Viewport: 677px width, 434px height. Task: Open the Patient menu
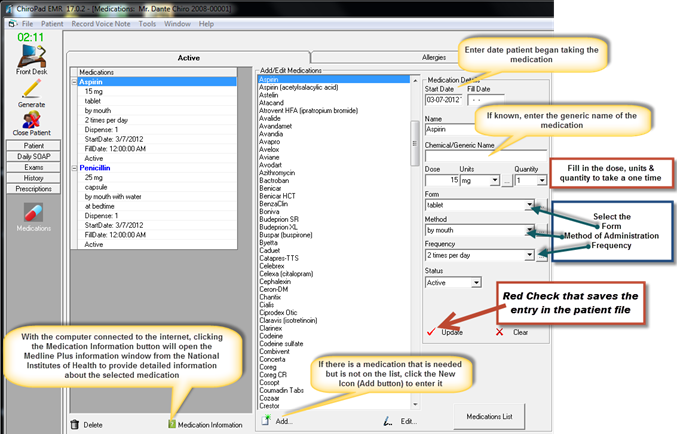pos(52,24)
